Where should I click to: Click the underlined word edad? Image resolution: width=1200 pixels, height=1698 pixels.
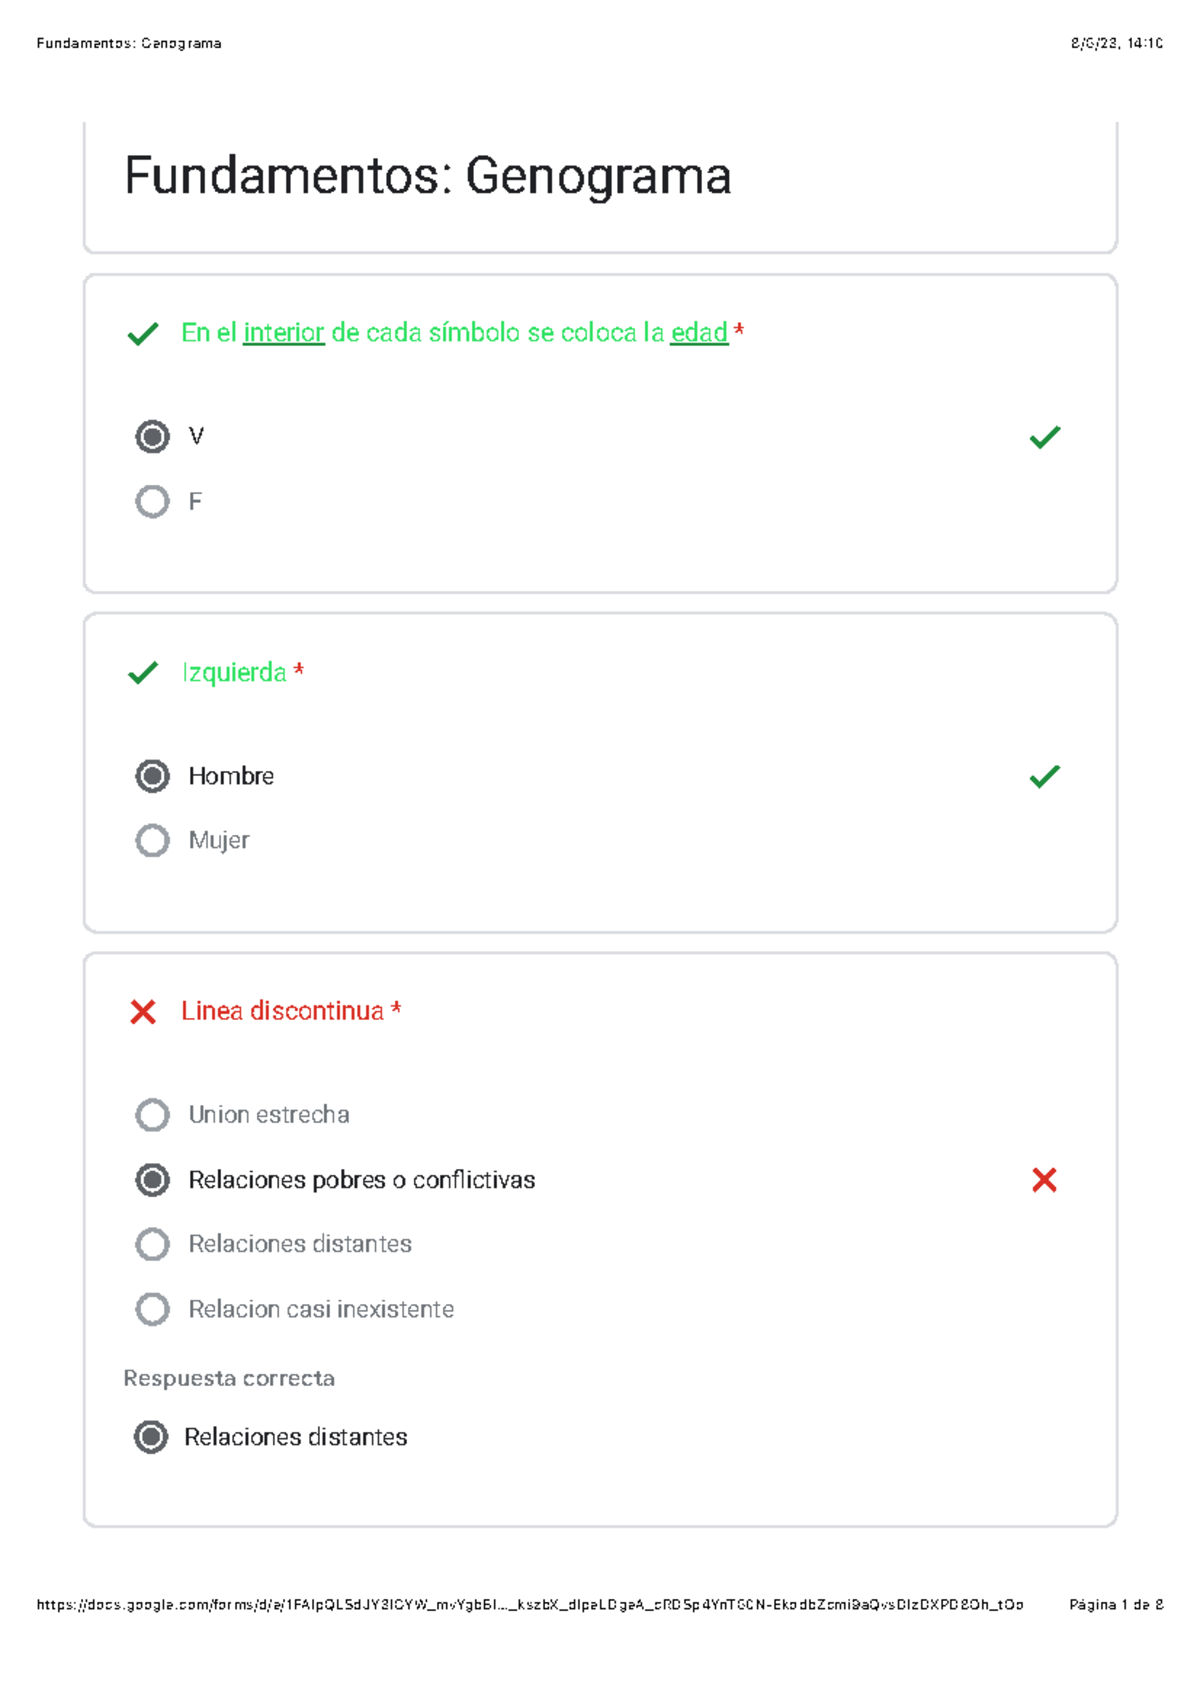click(699, 333)
